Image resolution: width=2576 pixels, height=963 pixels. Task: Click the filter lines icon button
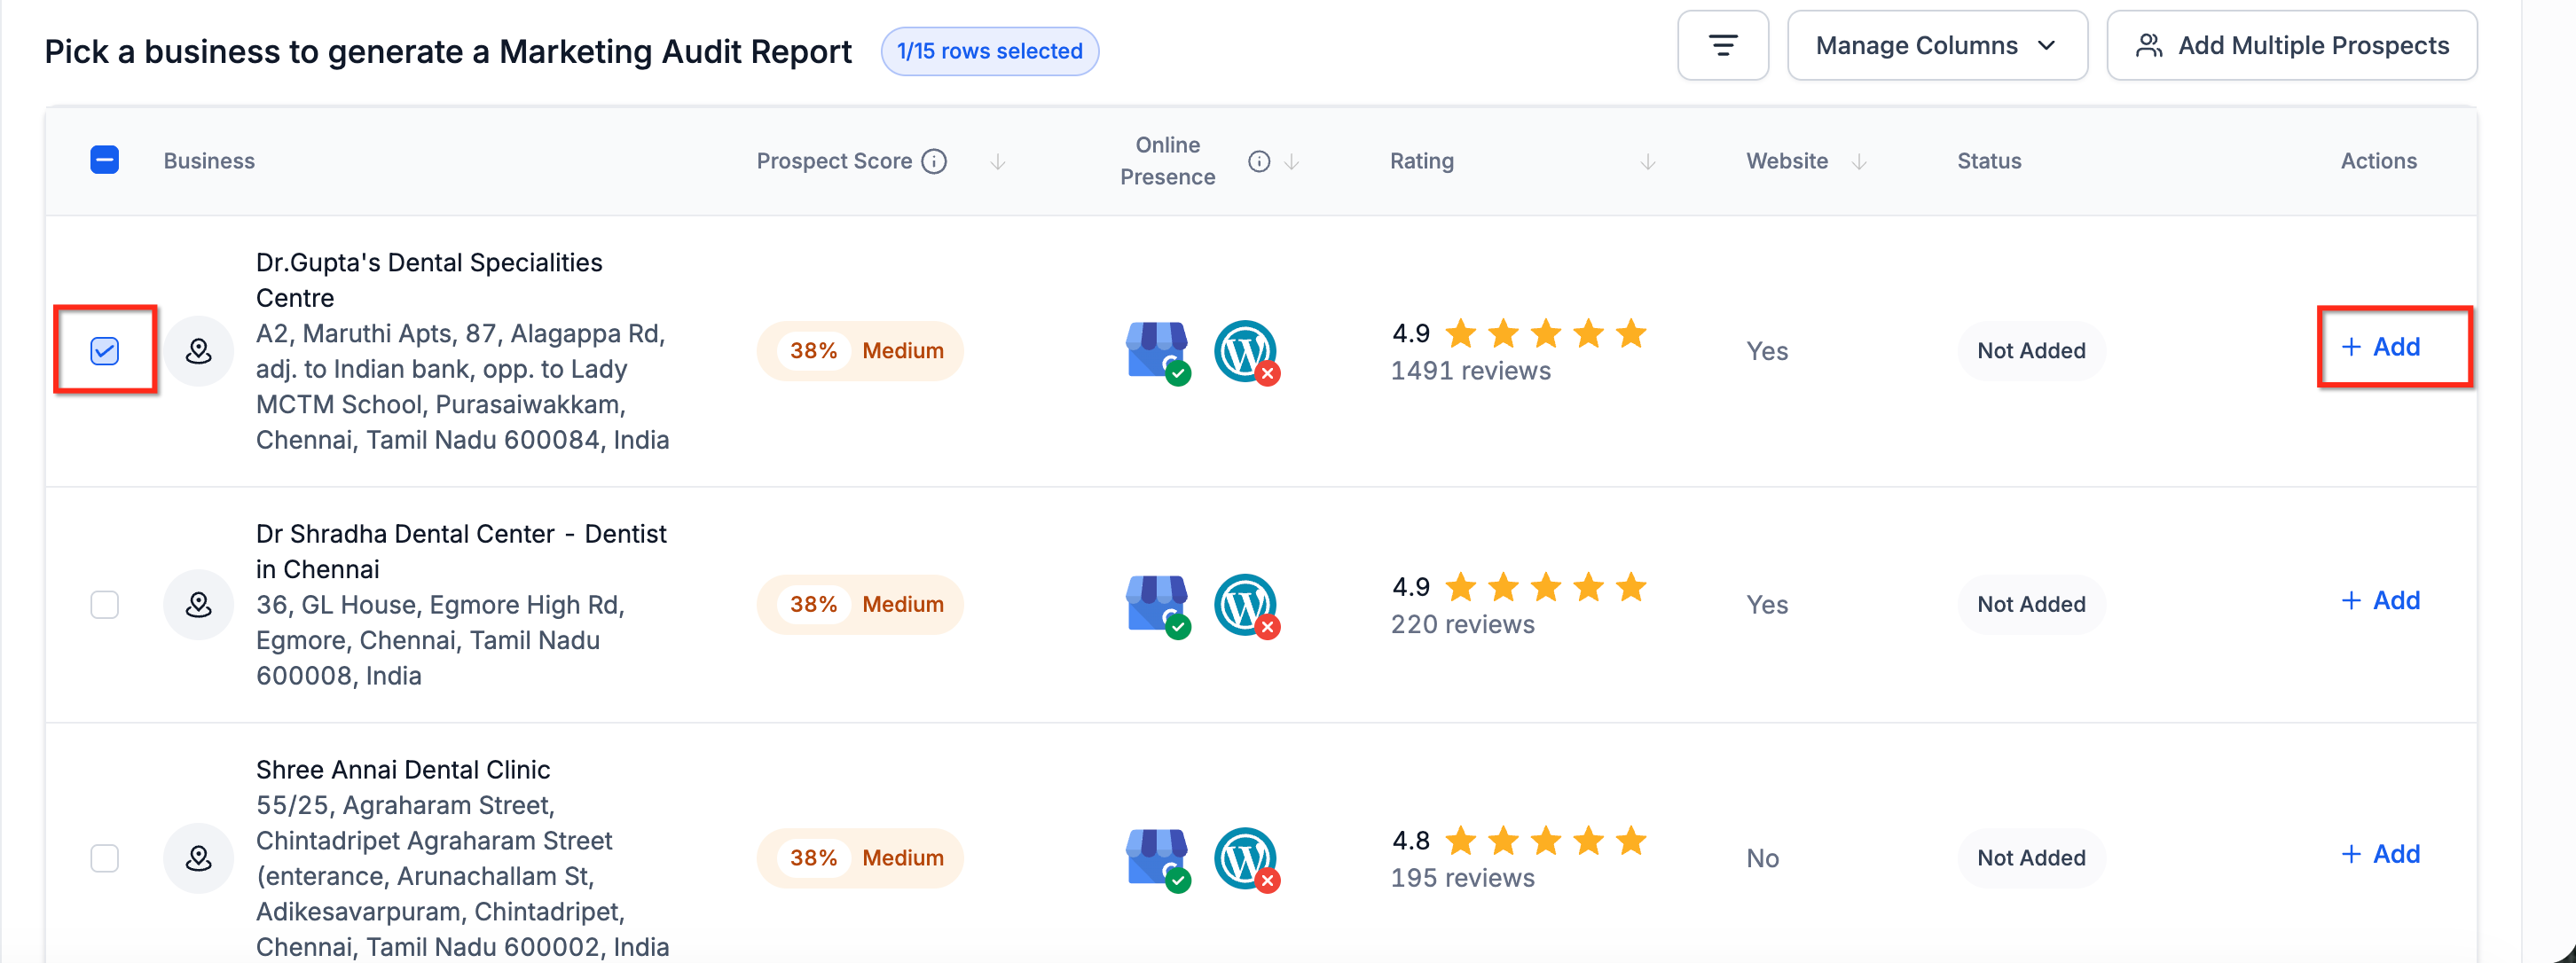tap(1722, 46)
